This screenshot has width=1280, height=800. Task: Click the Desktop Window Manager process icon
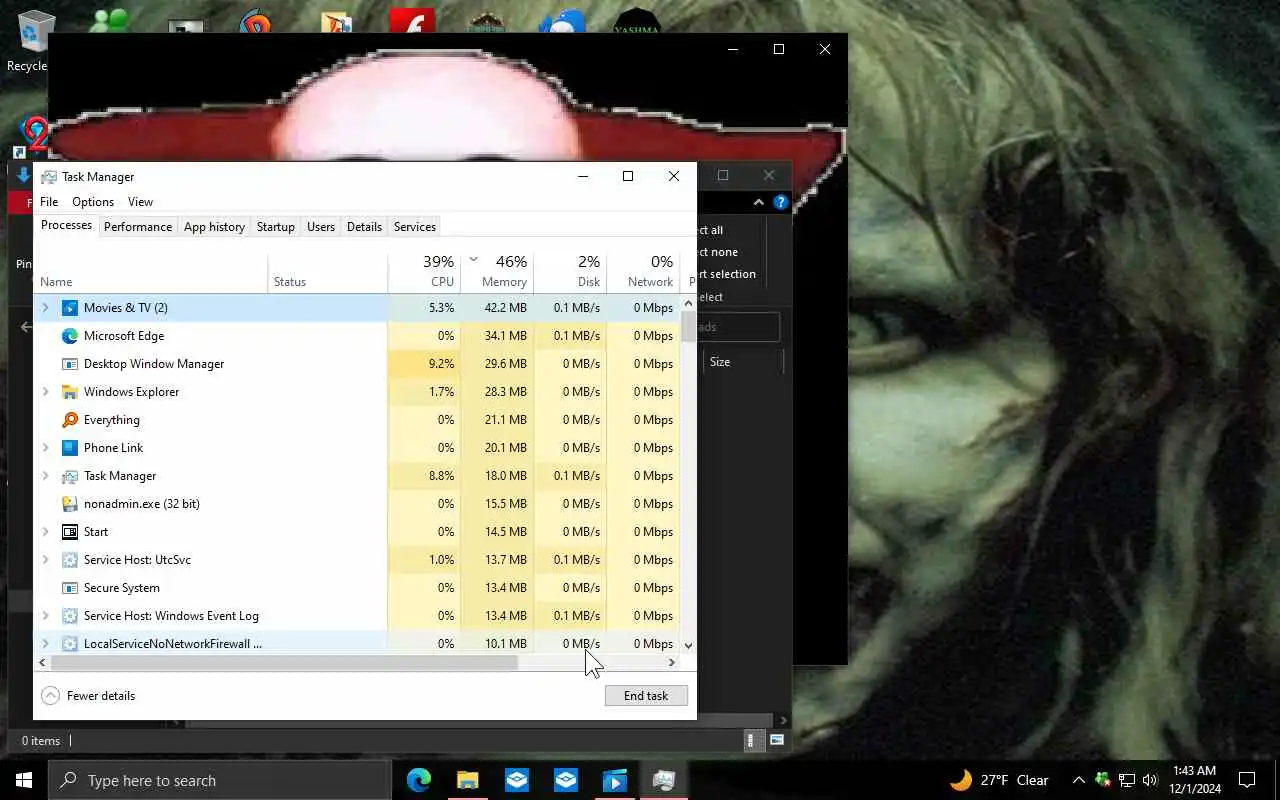pyautogui.click(x=70, y=364)
